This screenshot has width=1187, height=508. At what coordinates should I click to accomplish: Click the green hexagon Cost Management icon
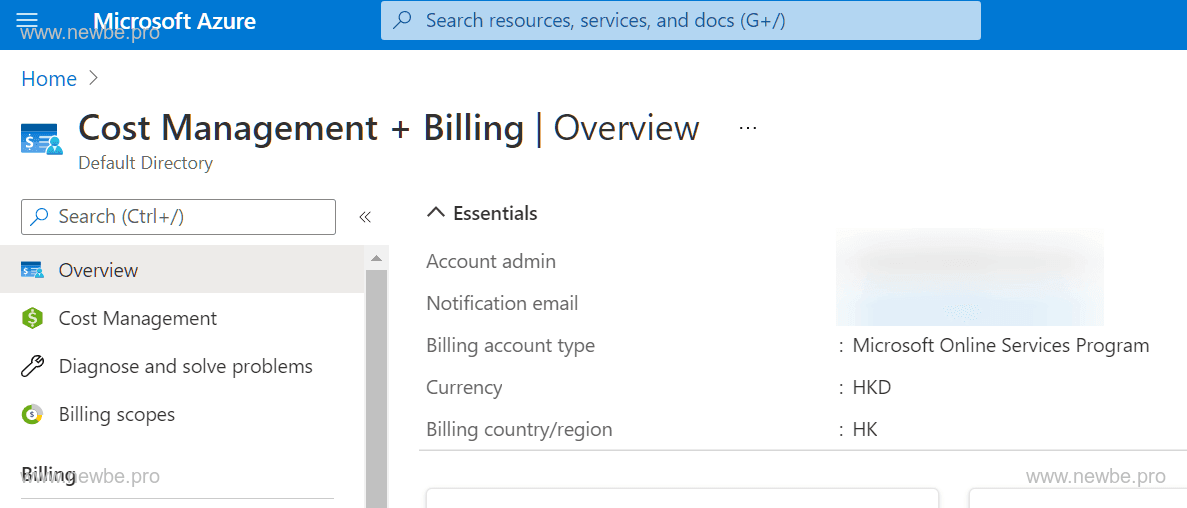(x=32, y=318)
